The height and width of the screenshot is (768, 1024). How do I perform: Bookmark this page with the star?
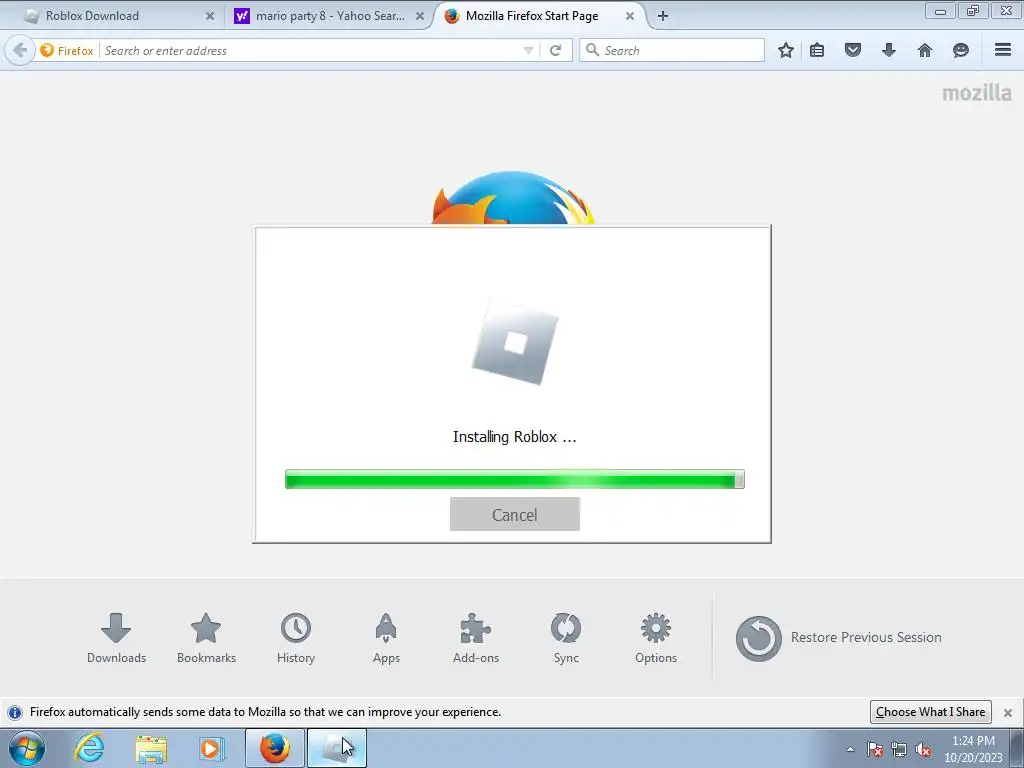click(786, 50)
